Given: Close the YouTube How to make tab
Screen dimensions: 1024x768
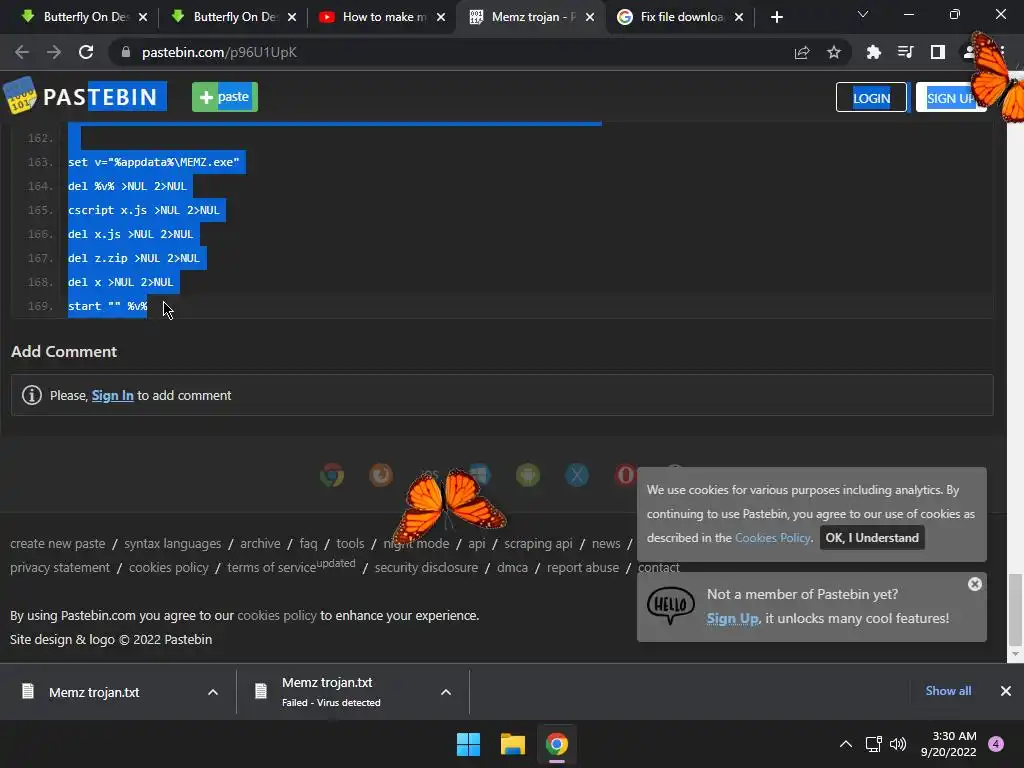Looking at the screenshot, I should [441, 17].
